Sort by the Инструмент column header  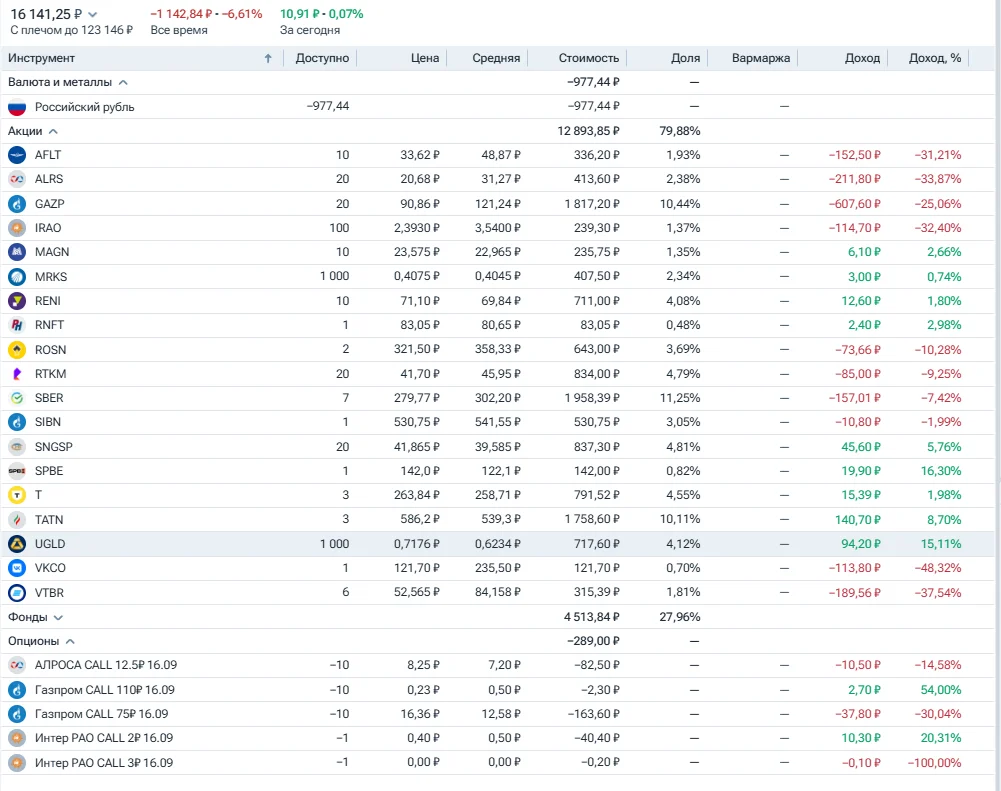click(x=41, y=58)
